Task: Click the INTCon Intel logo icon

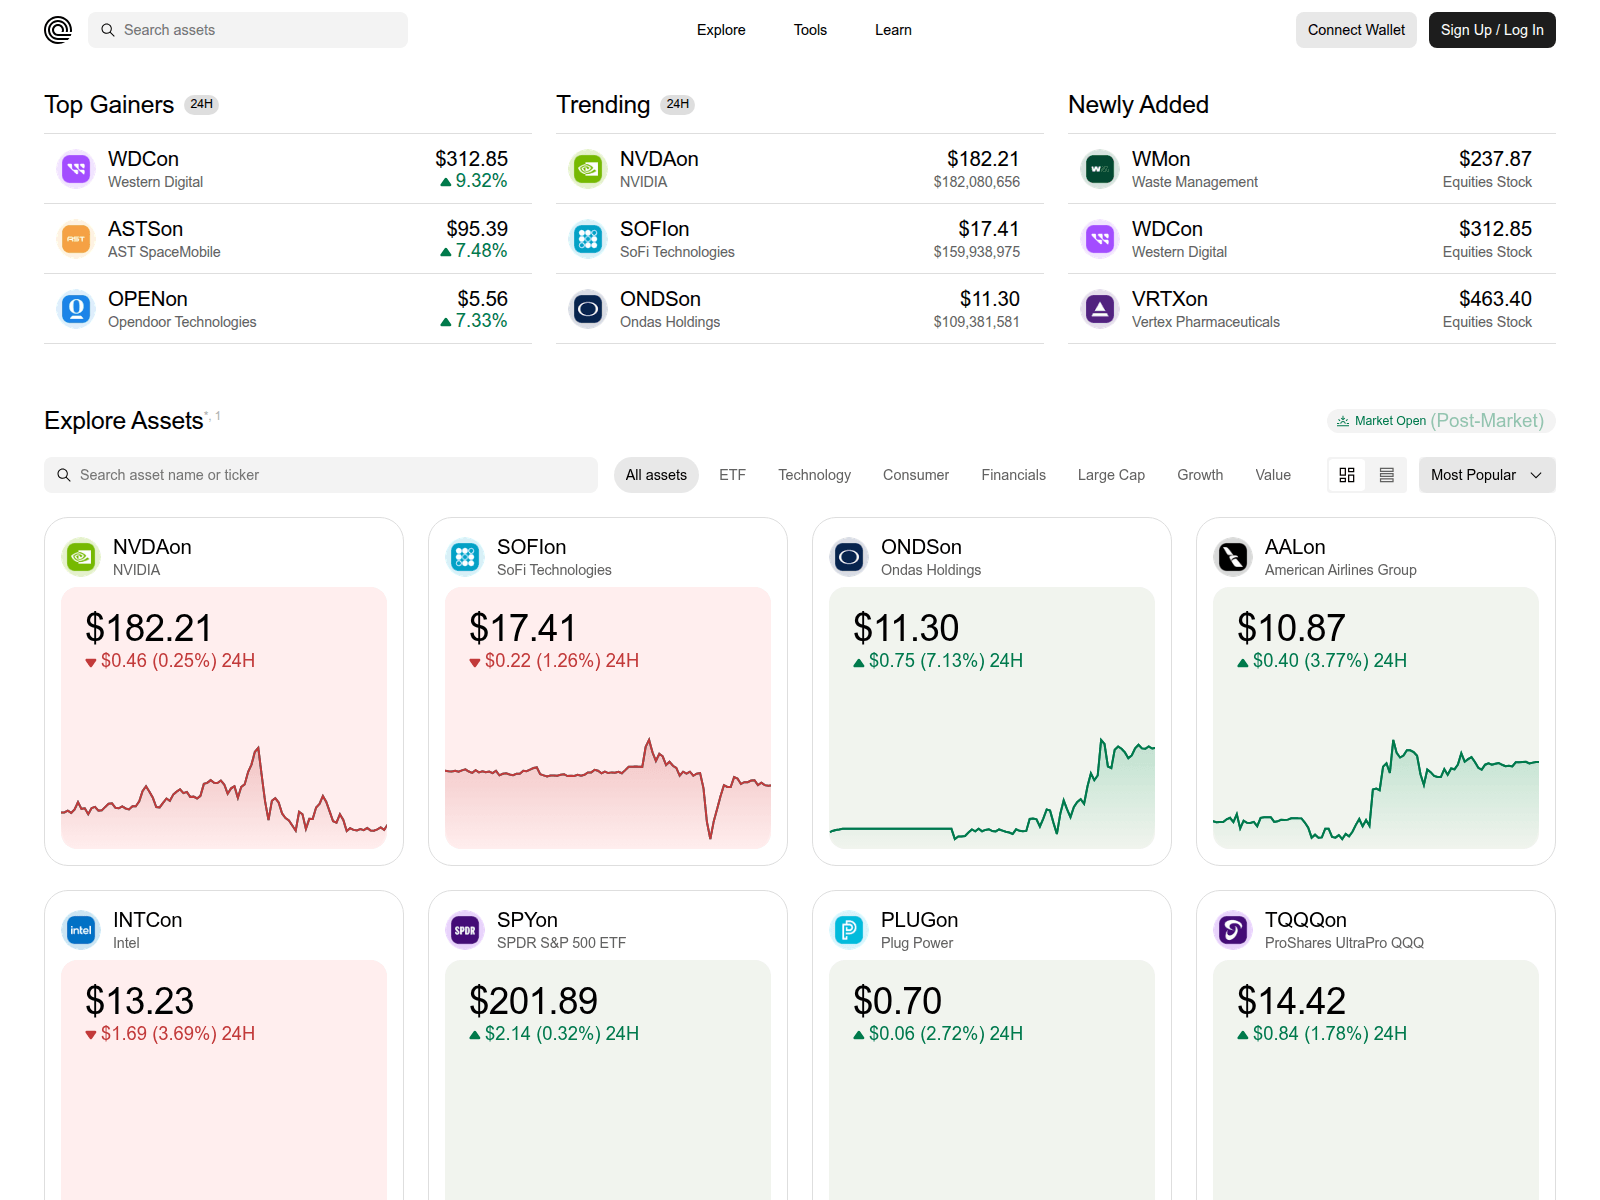Action: tap(81, 930)
